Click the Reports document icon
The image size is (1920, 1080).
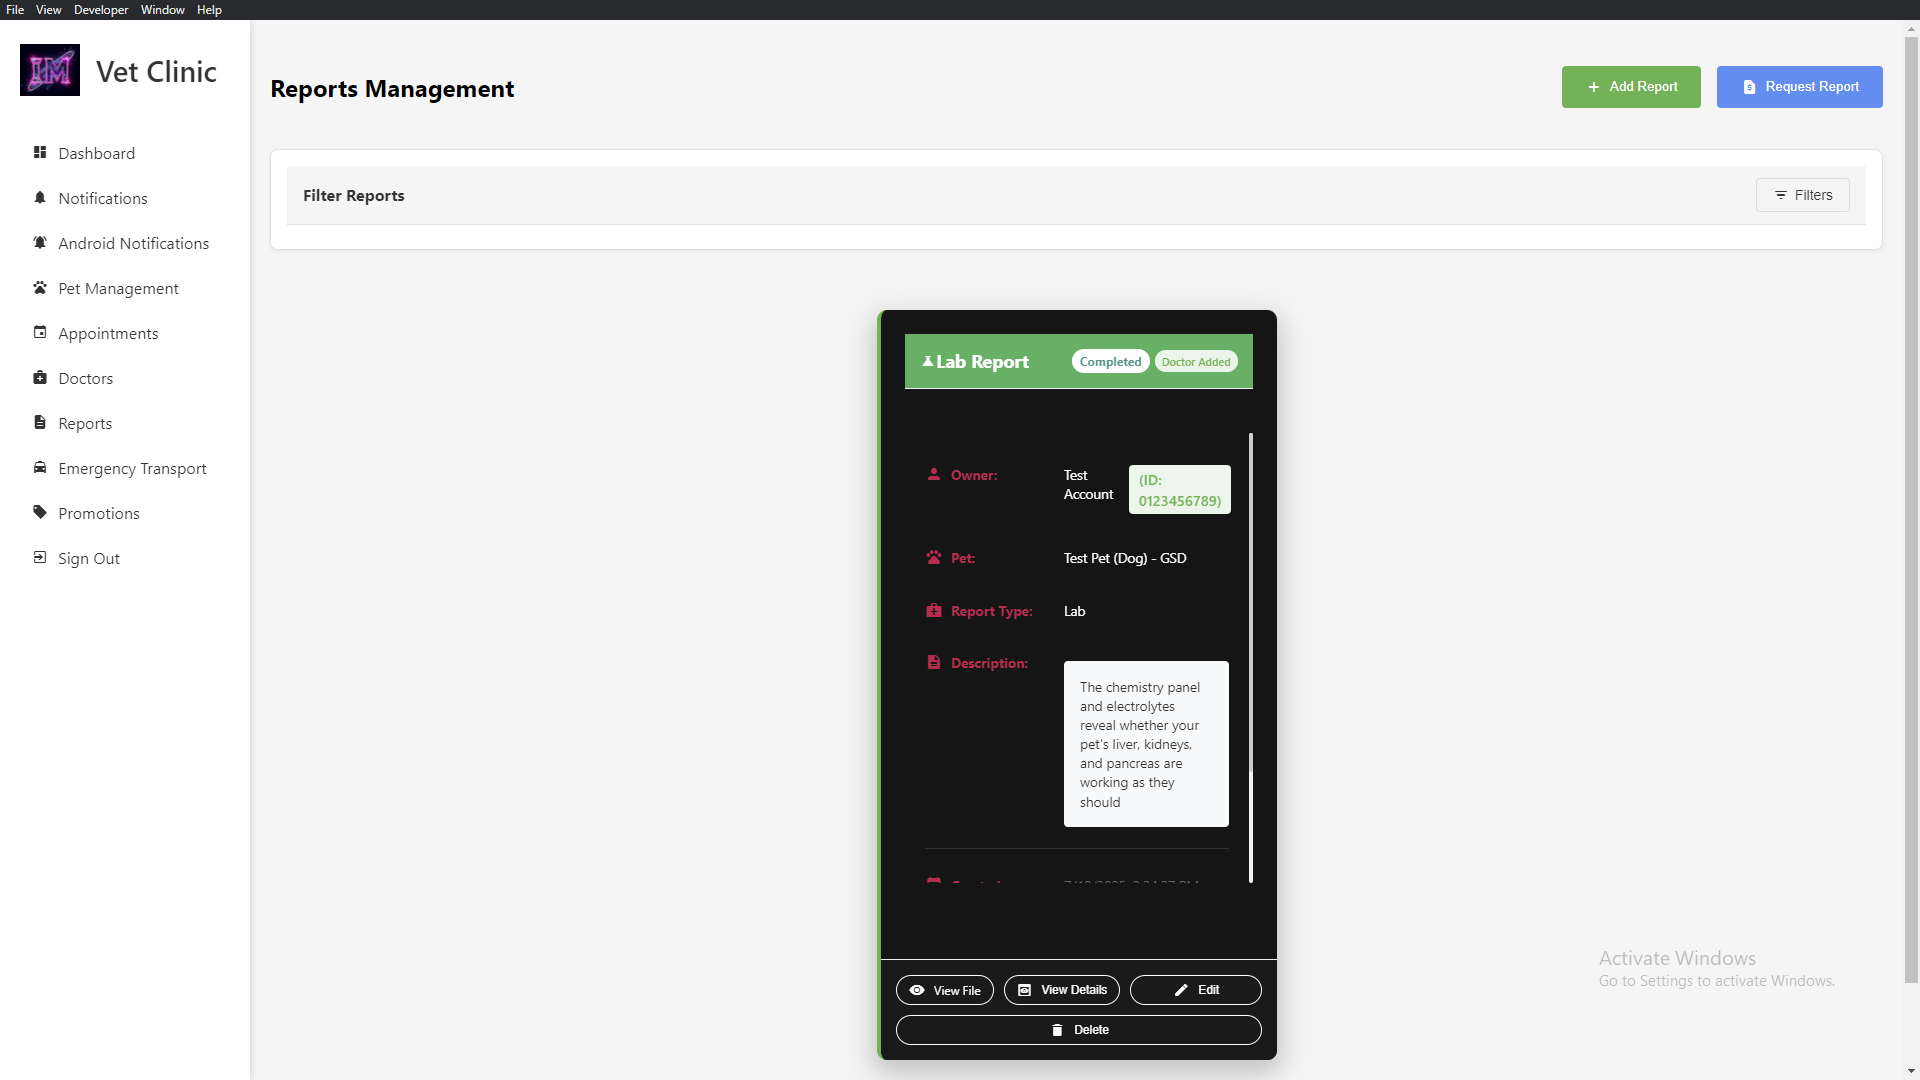point(40,422)
